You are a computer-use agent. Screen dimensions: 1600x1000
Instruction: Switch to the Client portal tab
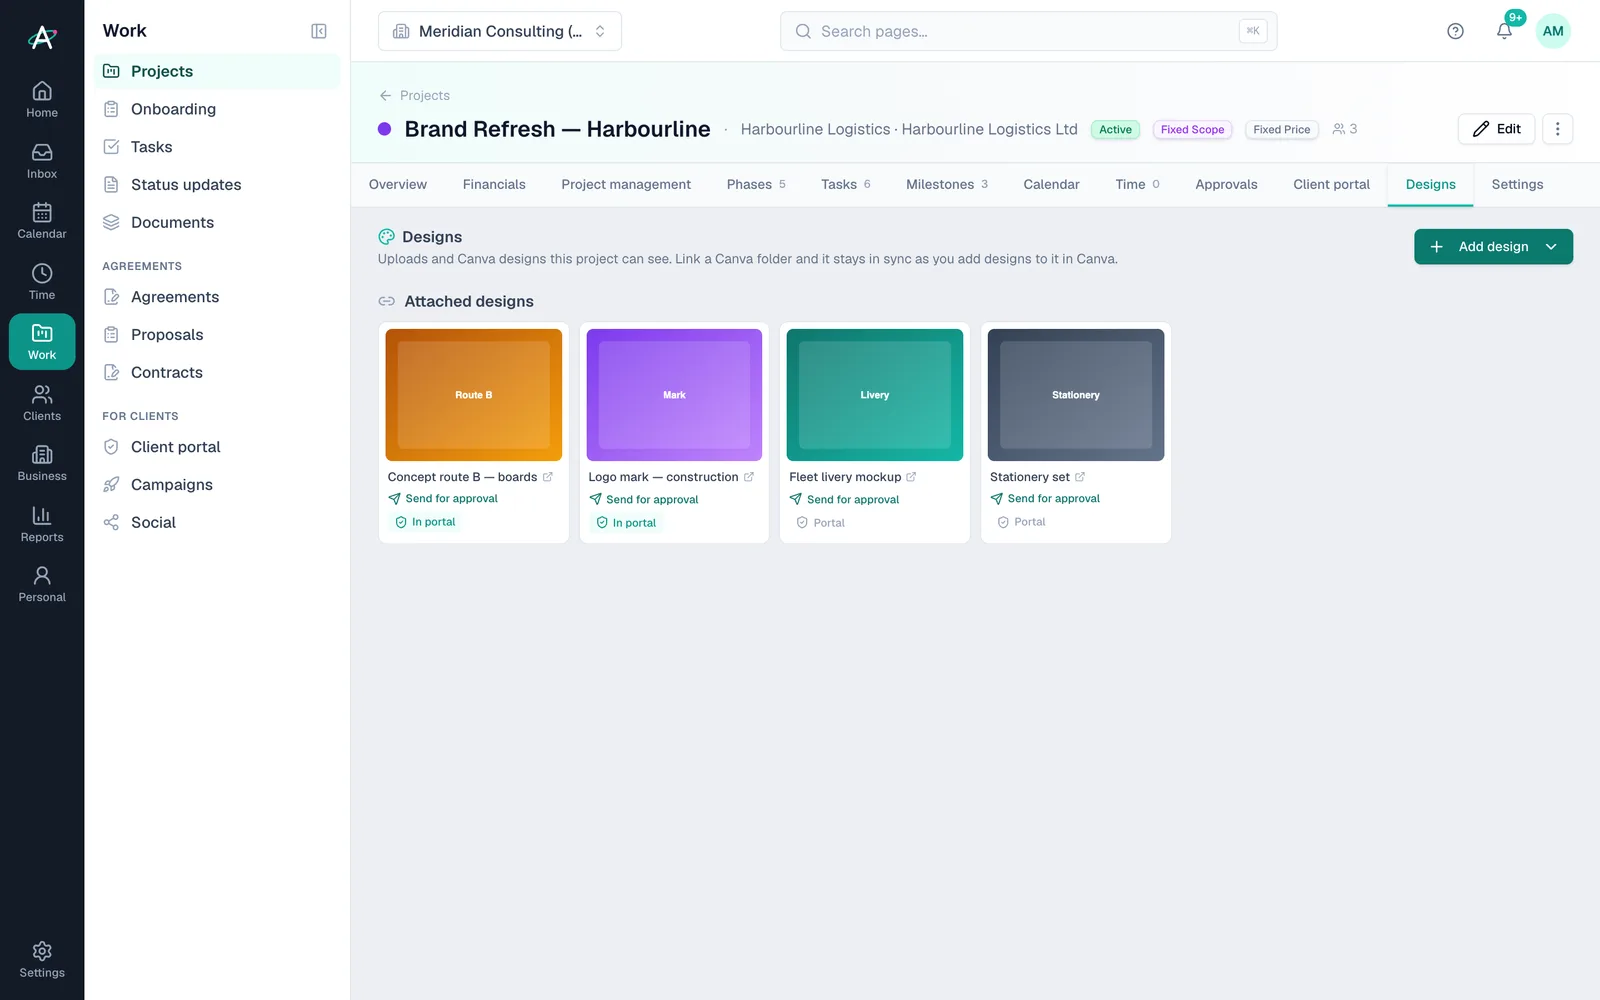click(x=1331, y=185)
